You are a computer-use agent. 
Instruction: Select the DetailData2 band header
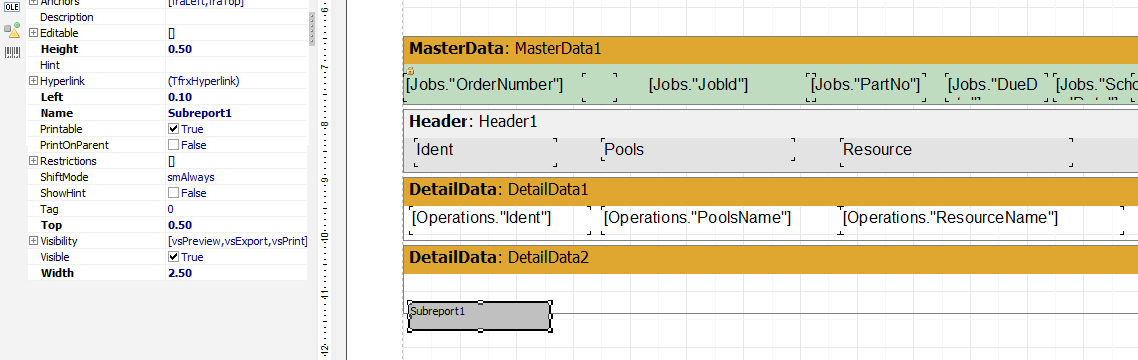(x=770, y=258)
